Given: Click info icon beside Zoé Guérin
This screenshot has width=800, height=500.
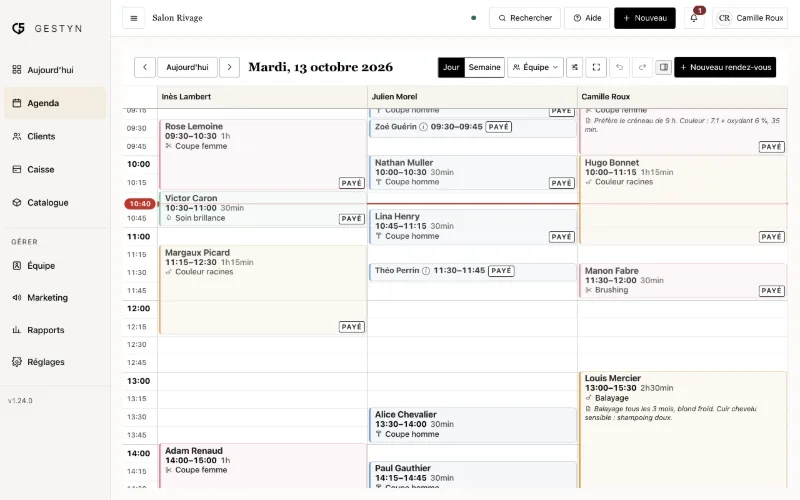Looking at the screenshot, I should click(x=423, y=127).
